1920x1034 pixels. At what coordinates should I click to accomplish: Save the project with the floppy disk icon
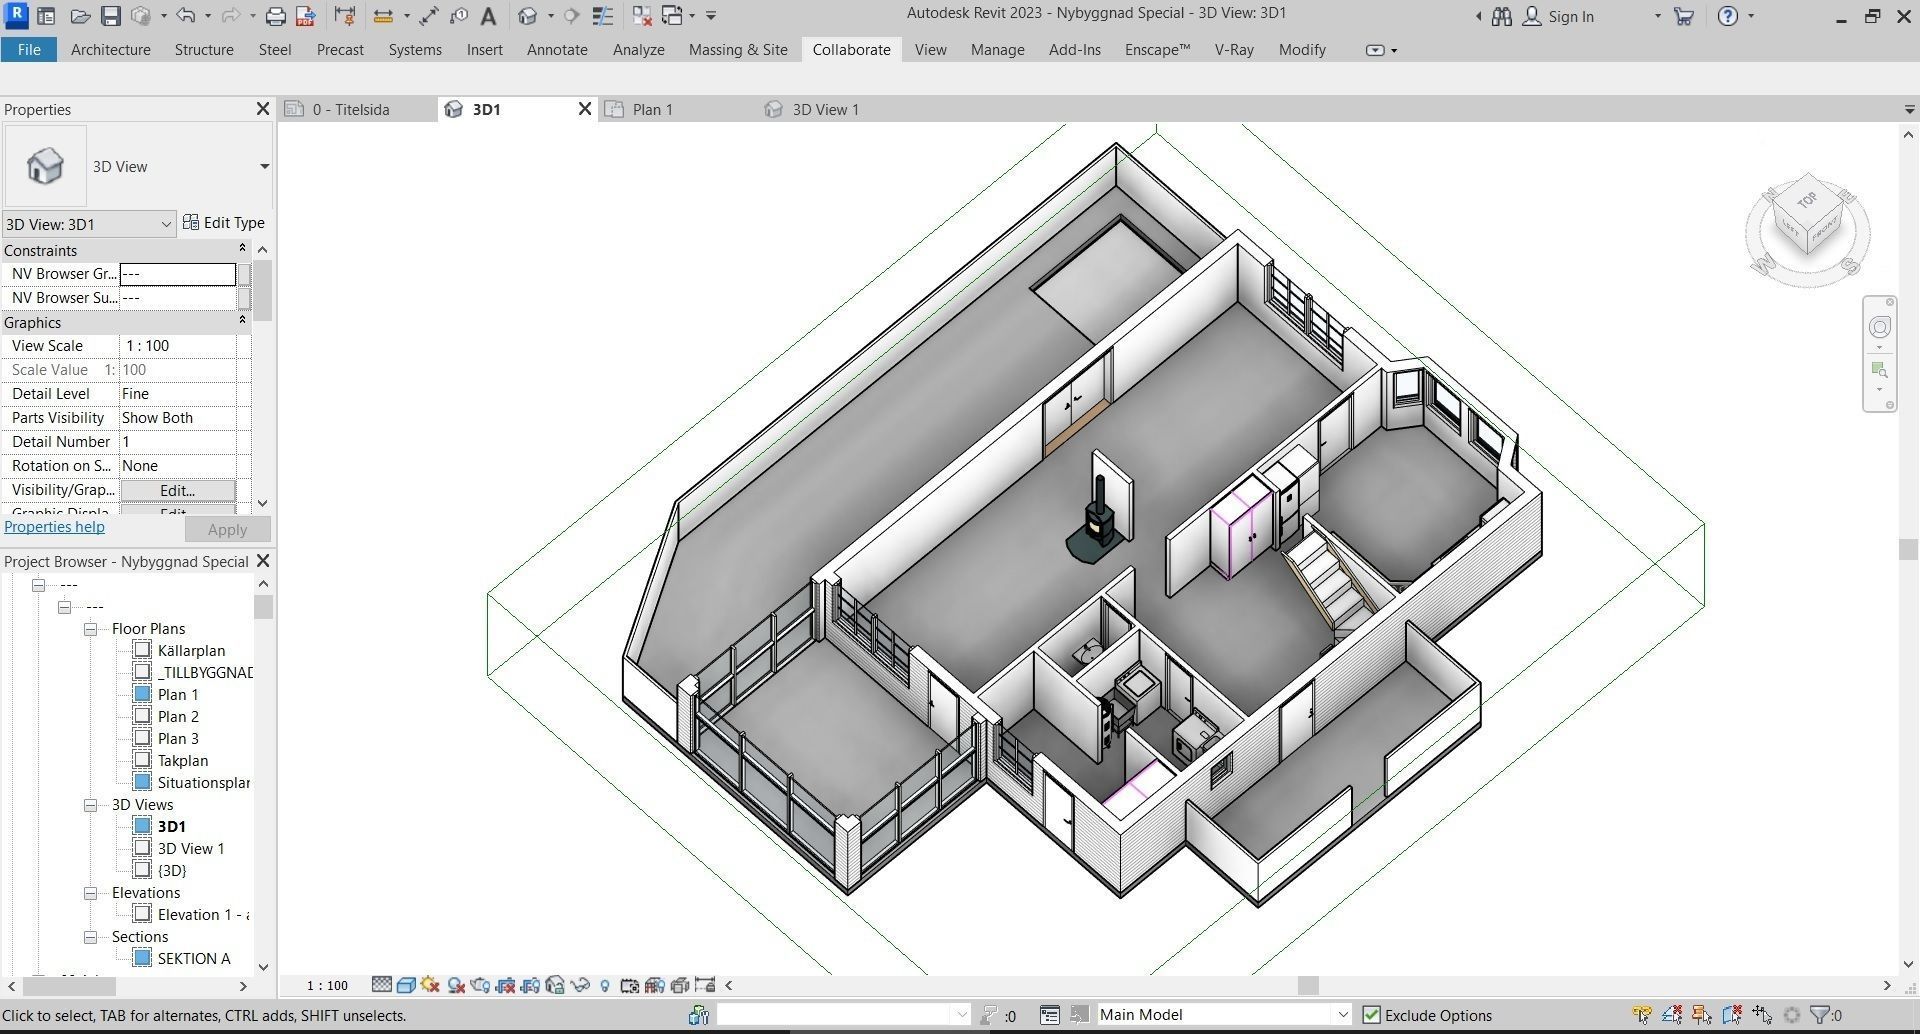click(x=110, y=16)
